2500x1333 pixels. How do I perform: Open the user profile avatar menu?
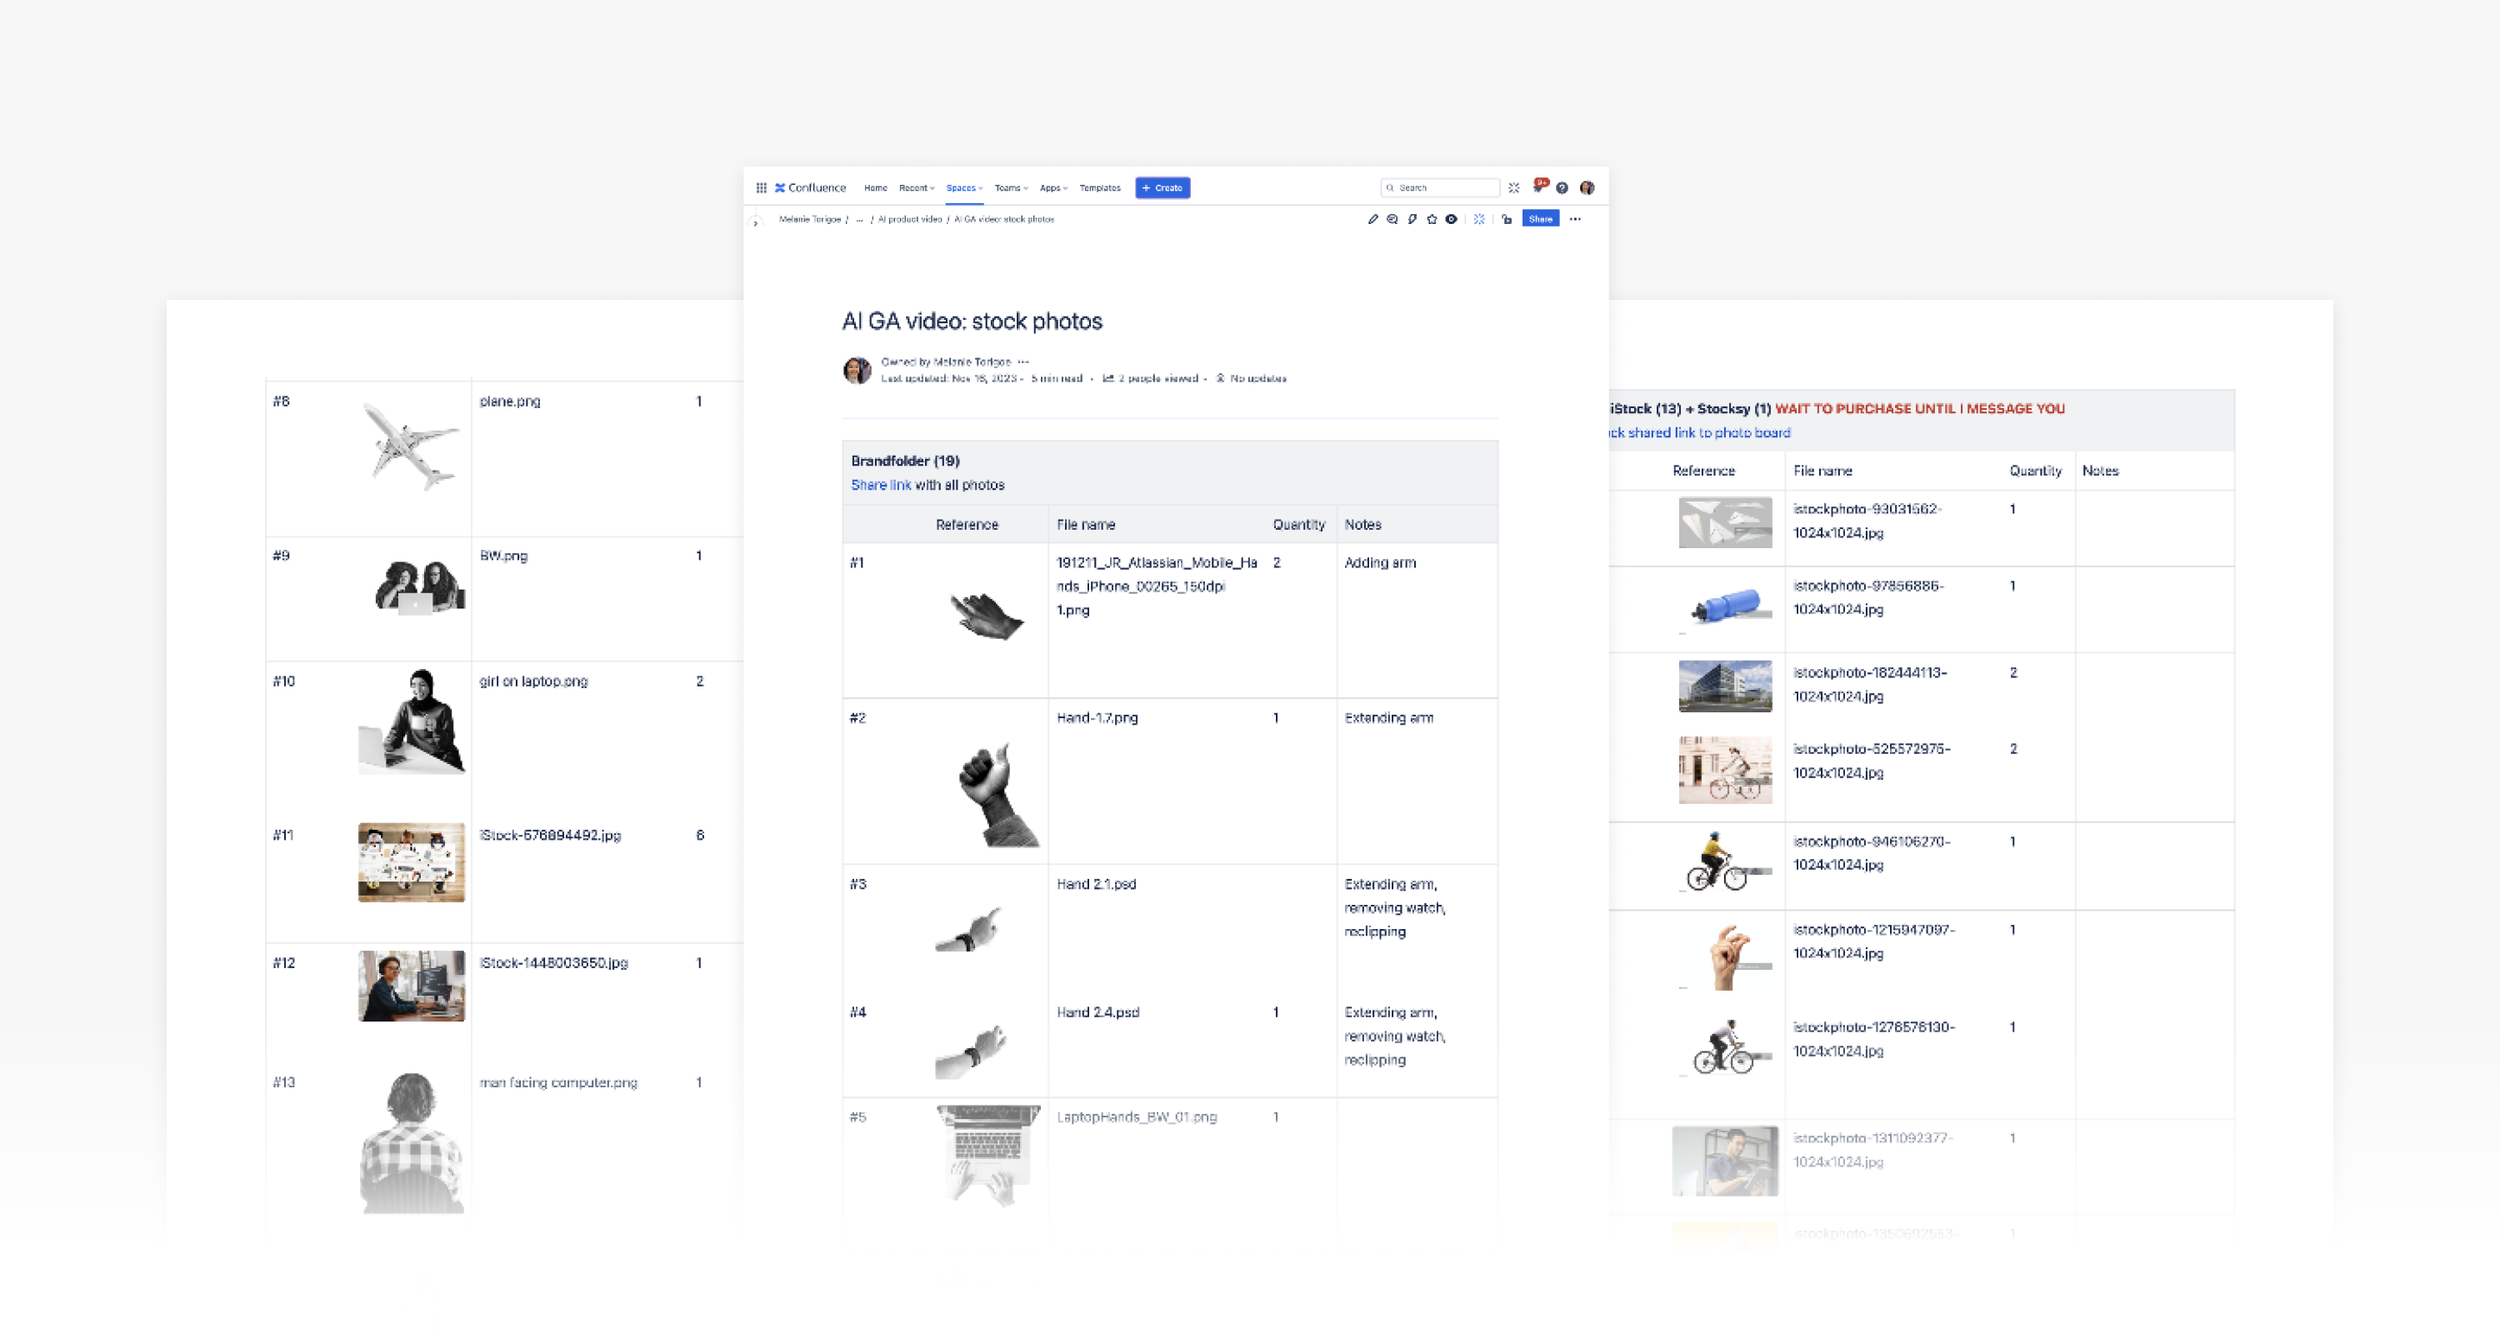click(x=1587, y=188)
